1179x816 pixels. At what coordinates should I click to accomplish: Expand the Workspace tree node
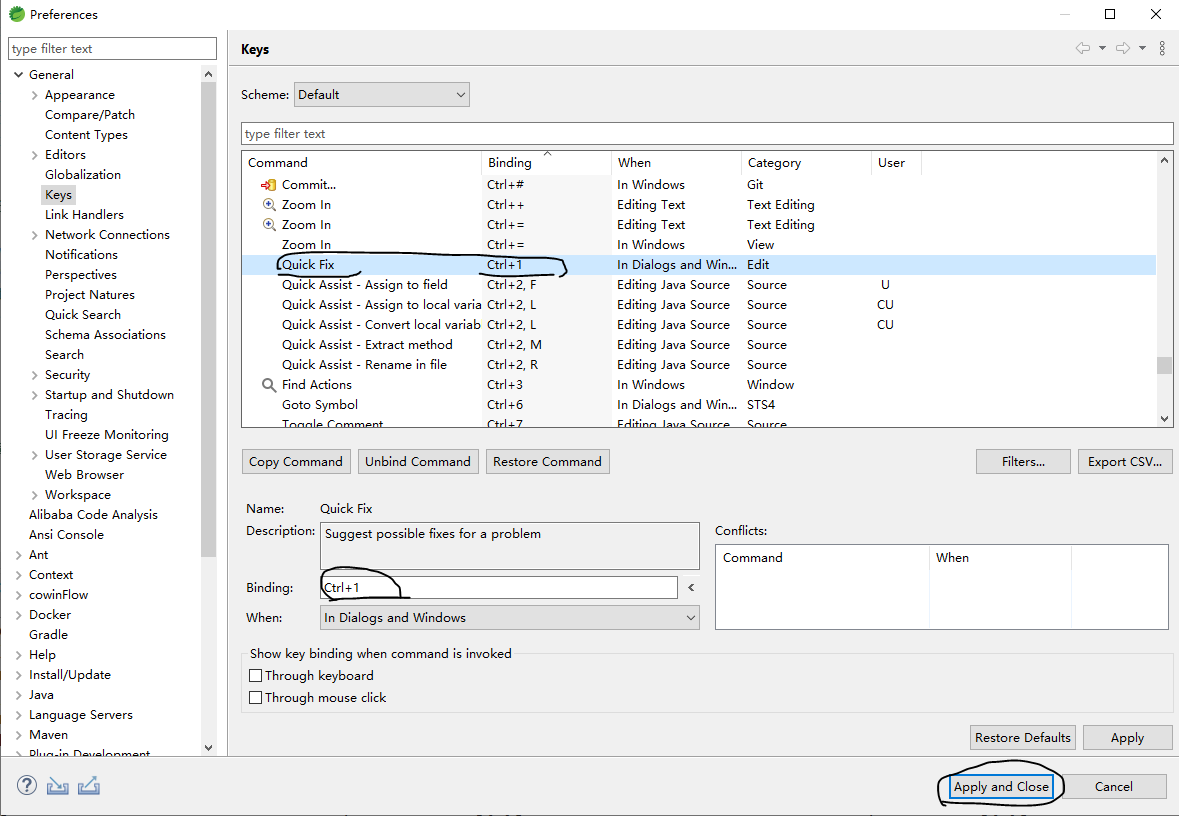[x=35, y=495]
